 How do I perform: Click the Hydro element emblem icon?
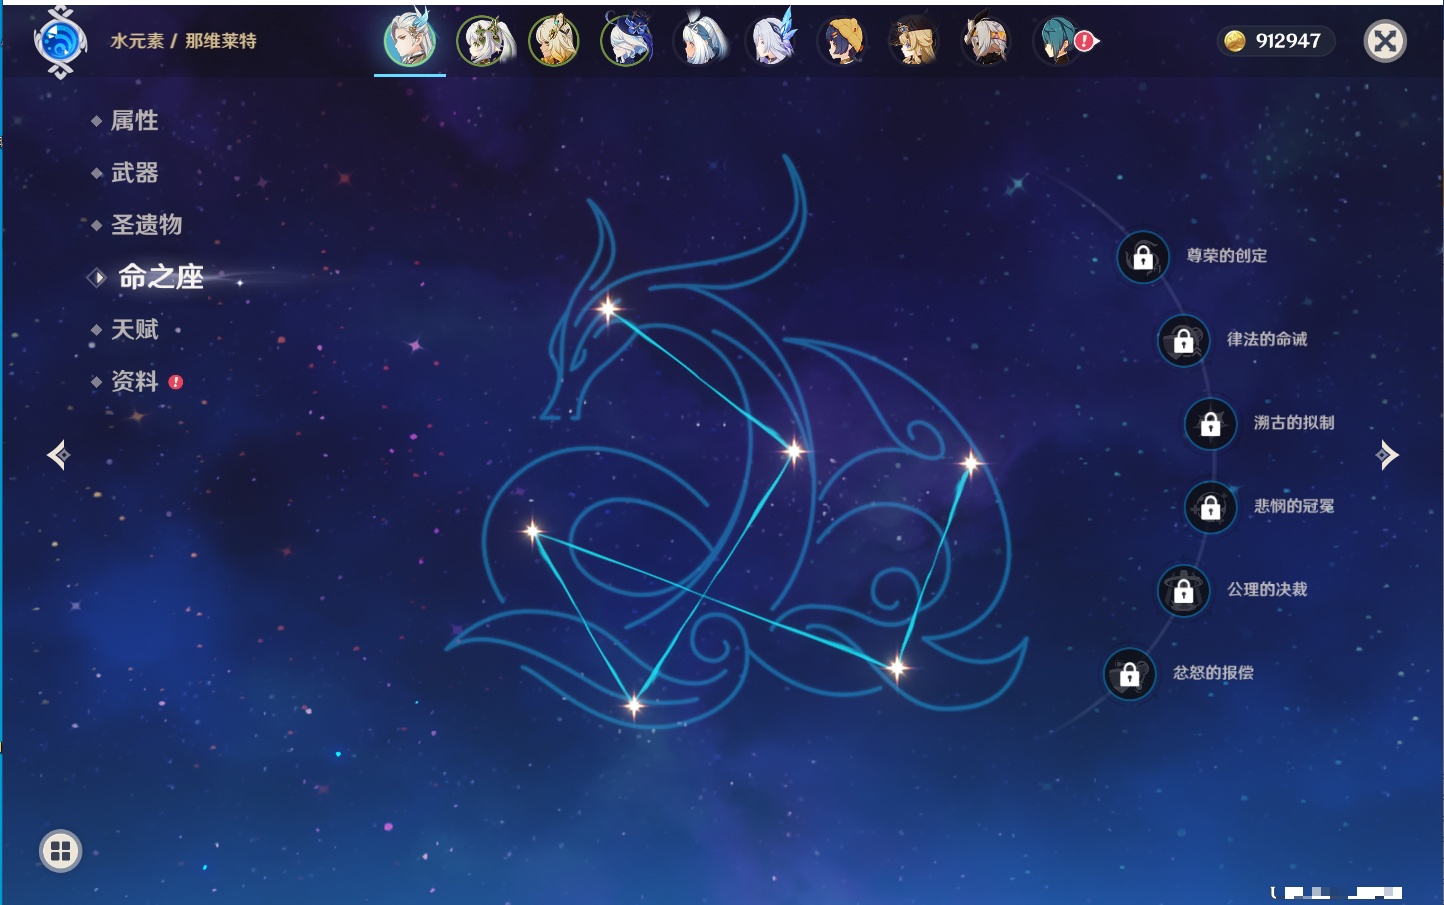pyautogui.click(x=59, y=42)
